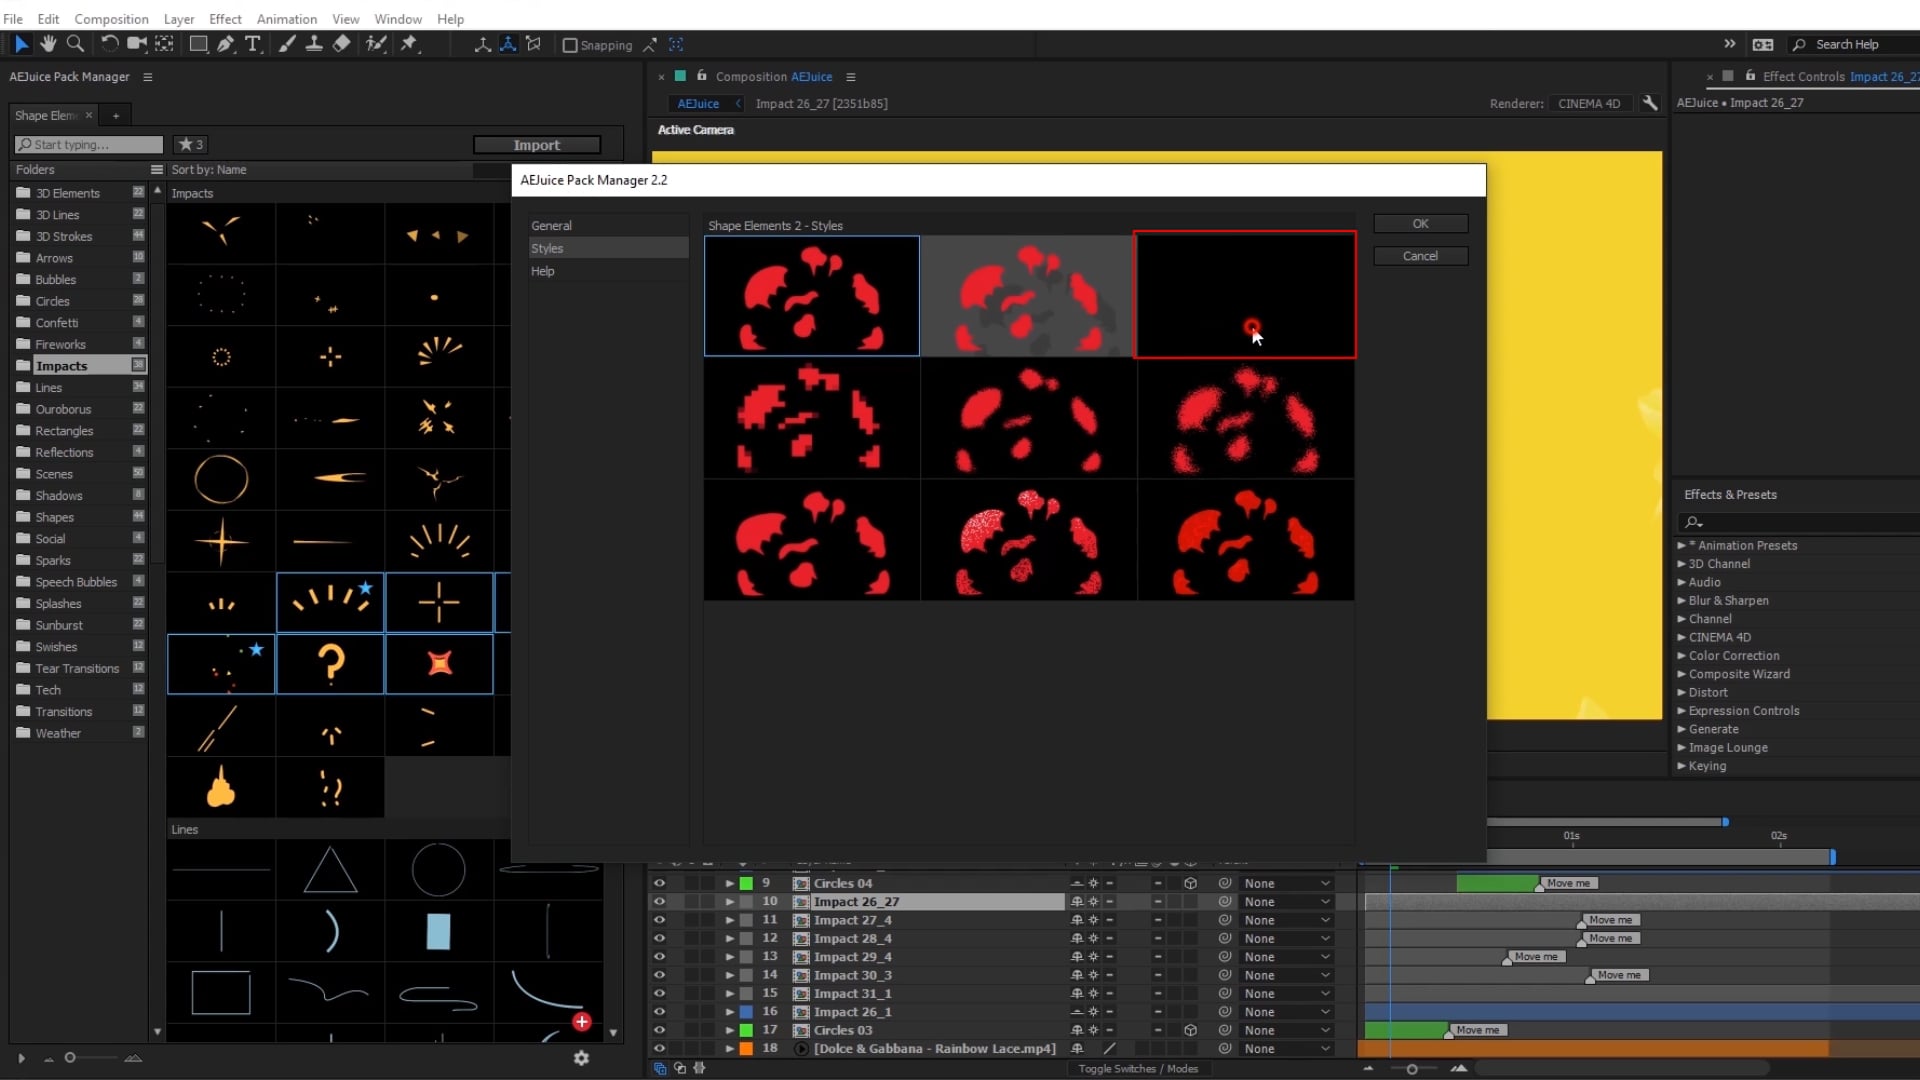The width and height of the screenshot is (1920, 1080).
Task: Toggle visibility of Circles 04 layer
Action: 658,882
